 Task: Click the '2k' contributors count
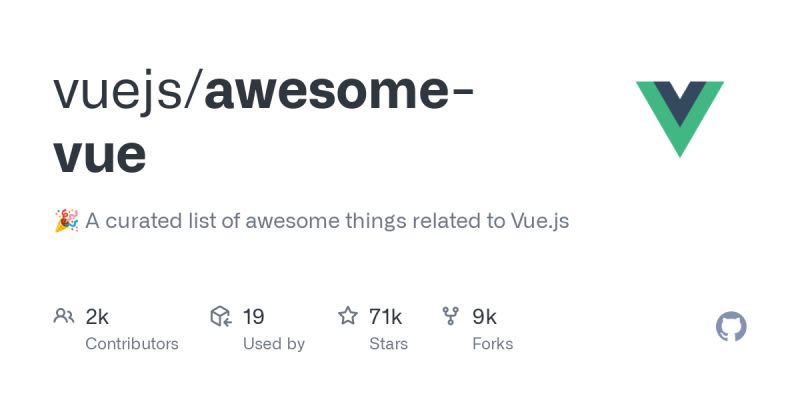tap(97, 317)
